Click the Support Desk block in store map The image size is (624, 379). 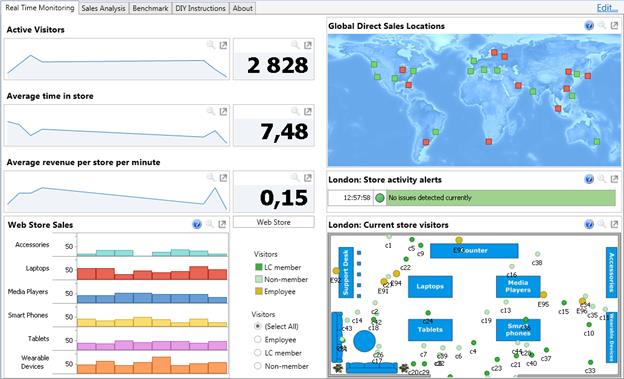click(x=345, y=272)
